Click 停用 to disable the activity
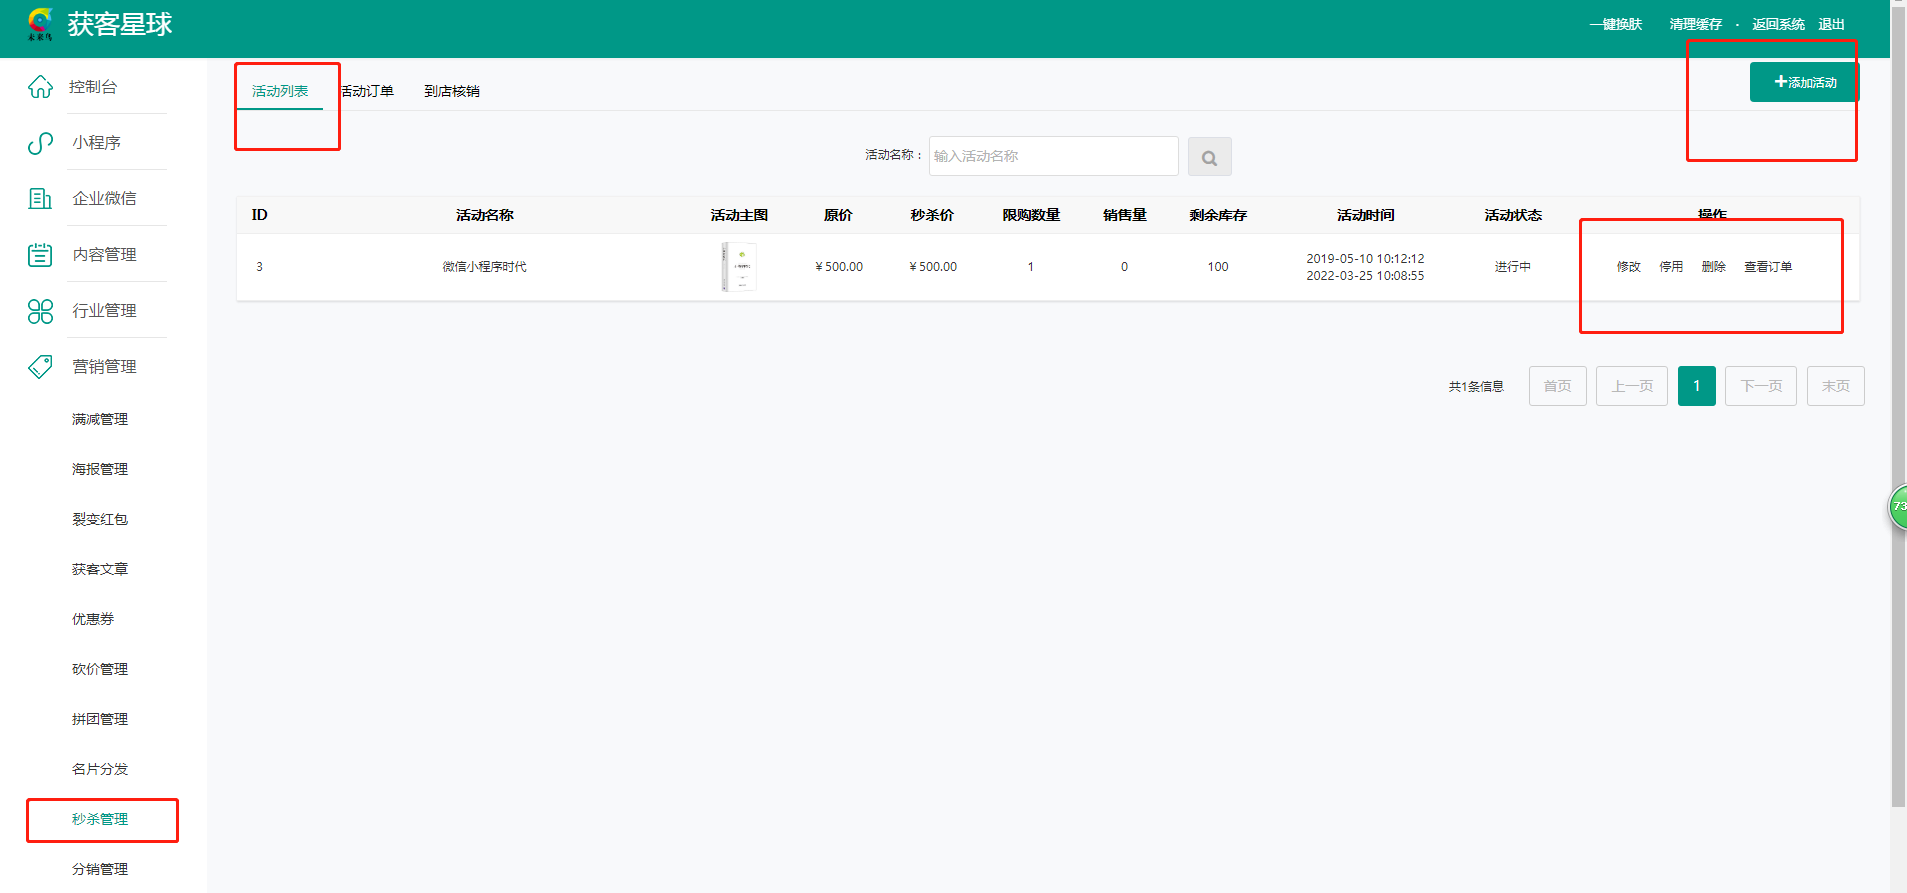Screen dimensions: 1907x893 1671,267
